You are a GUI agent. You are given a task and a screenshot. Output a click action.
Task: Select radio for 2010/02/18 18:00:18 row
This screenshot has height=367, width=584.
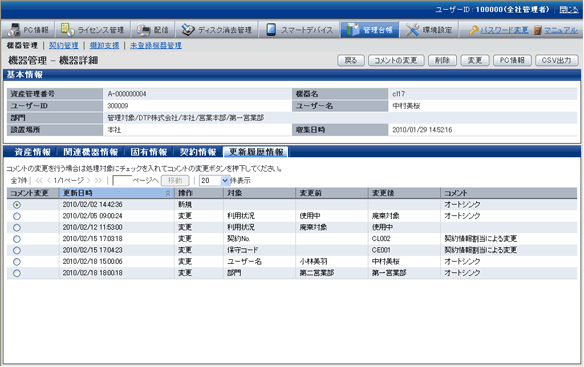point(17,273)
